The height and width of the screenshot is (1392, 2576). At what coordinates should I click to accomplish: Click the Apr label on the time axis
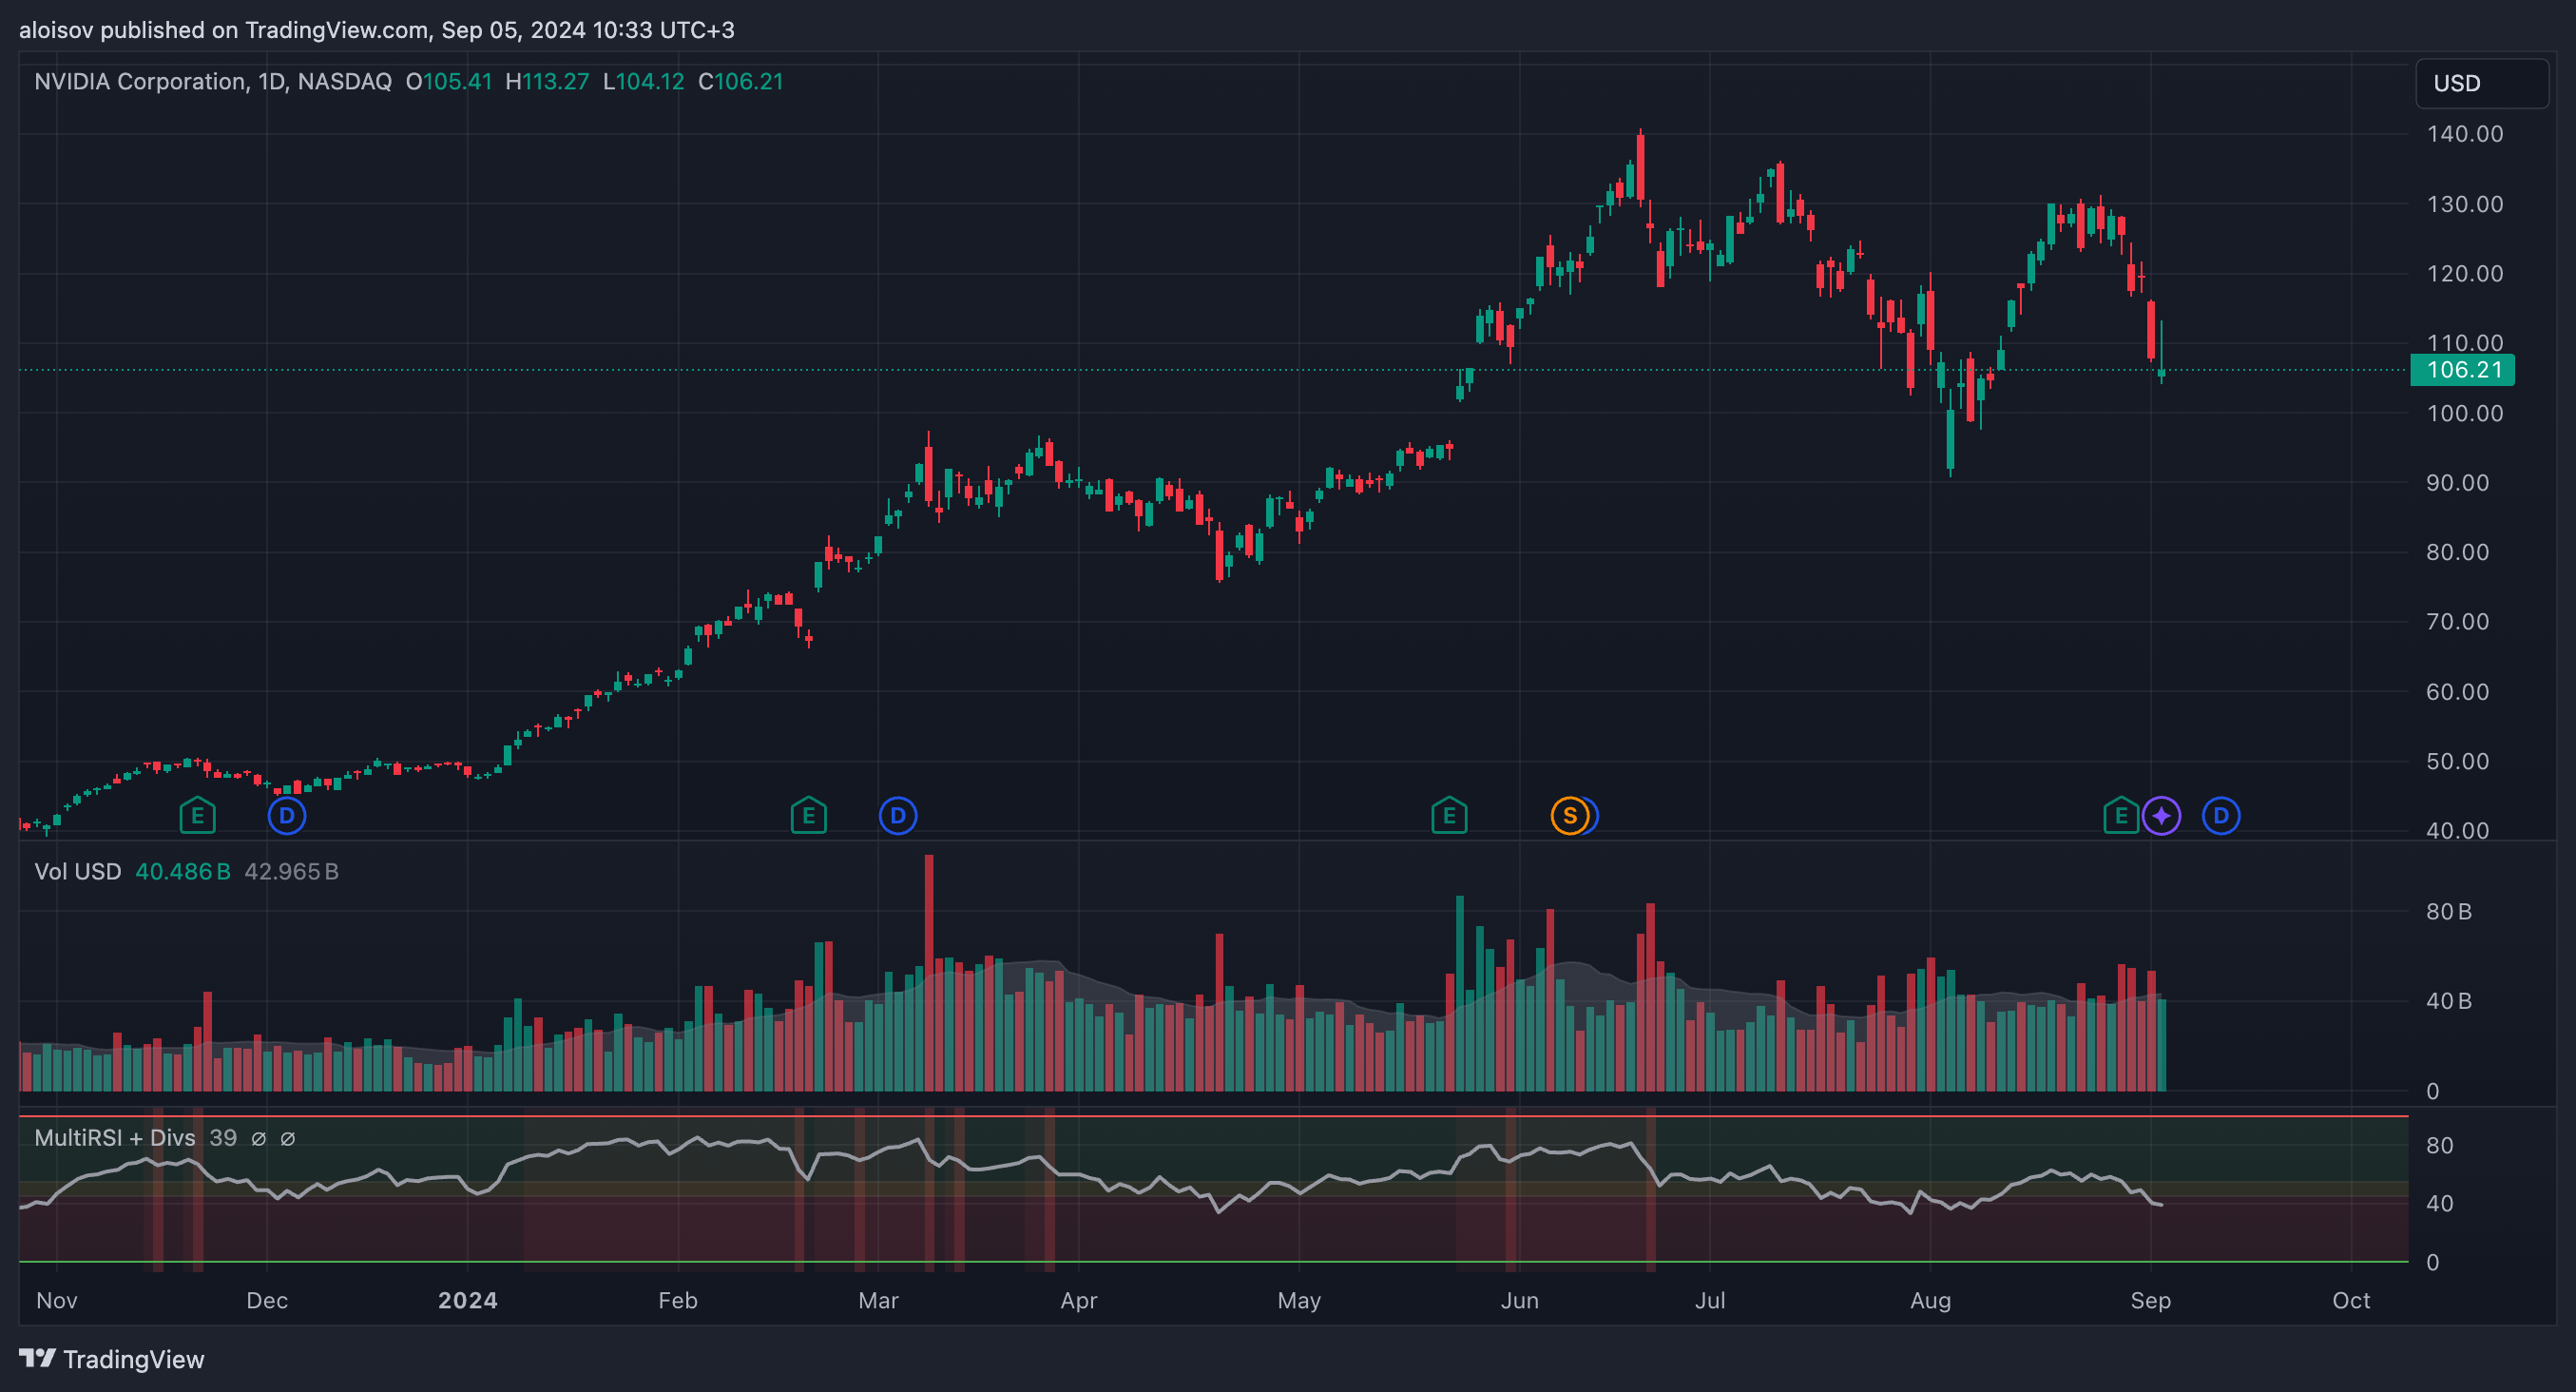[x=1079, y=1301]
